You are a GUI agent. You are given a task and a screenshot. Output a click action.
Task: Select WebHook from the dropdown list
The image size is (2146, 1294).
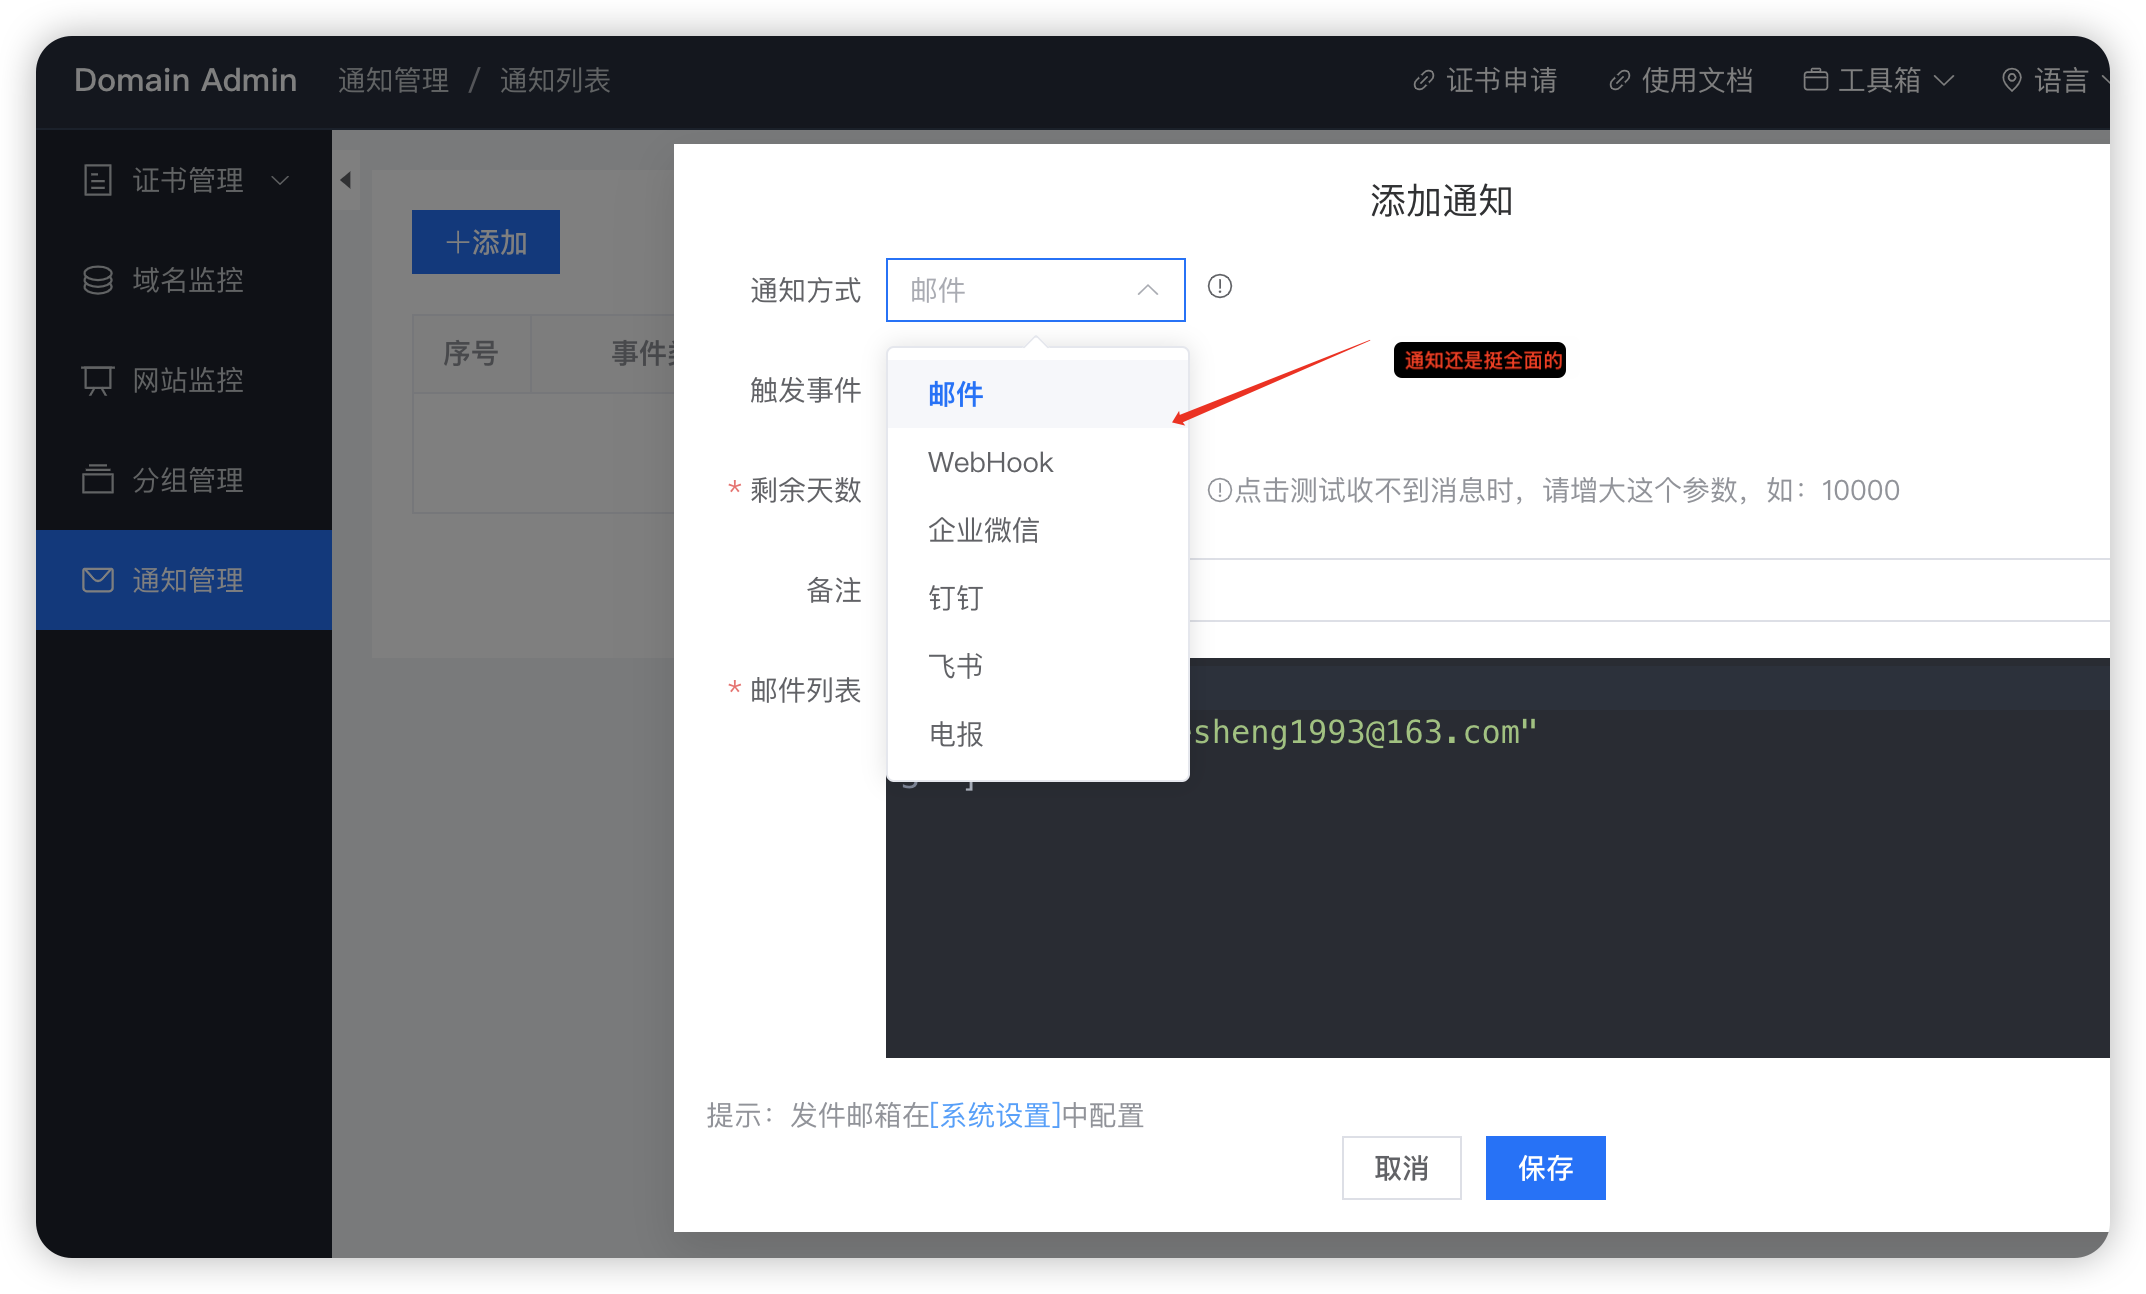click(990, 462)
